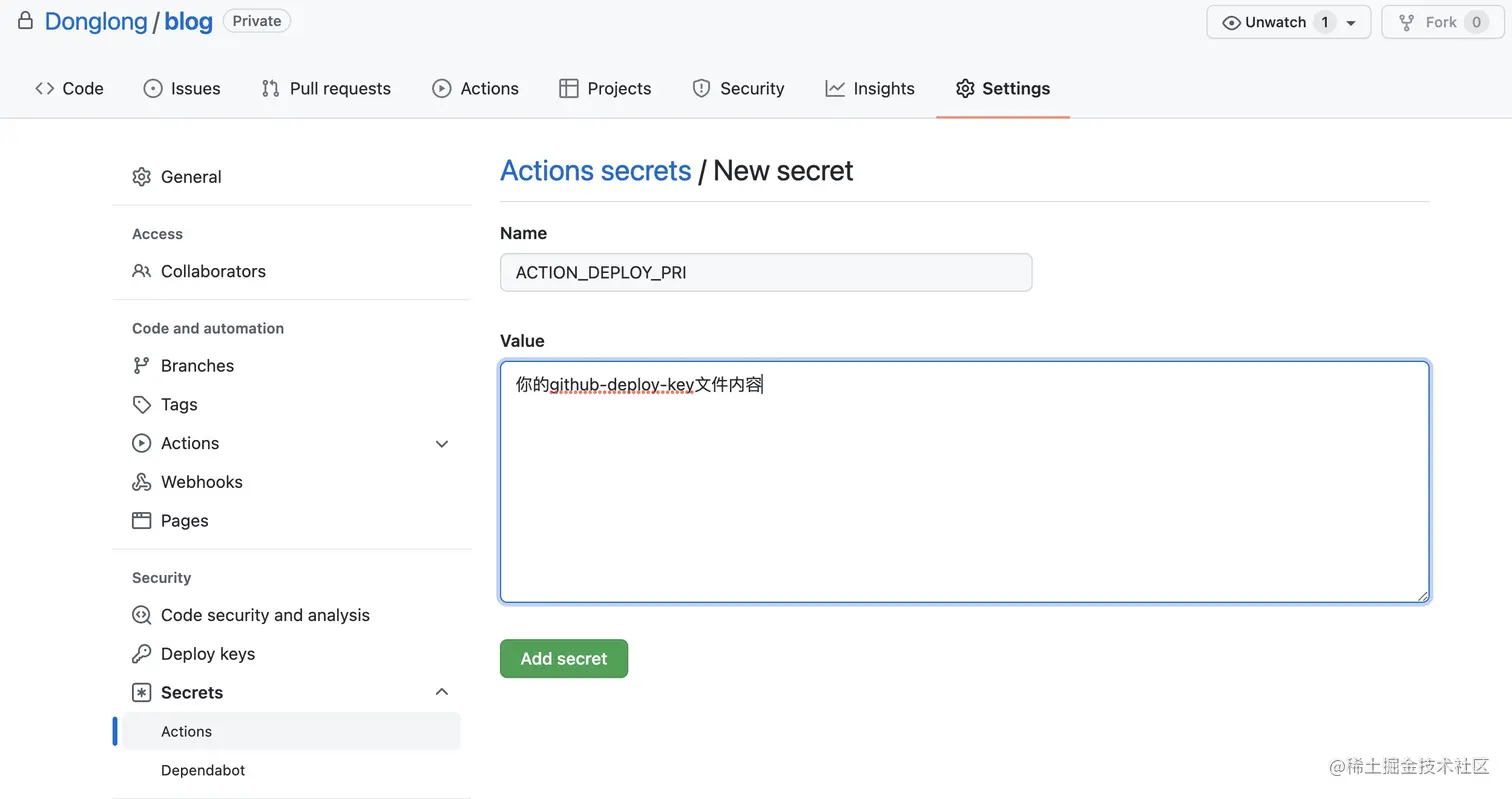Viewport: 1512px width, 799px height.
Task: Open the Code security and analysis icon
Action: [x=141, y=615]
